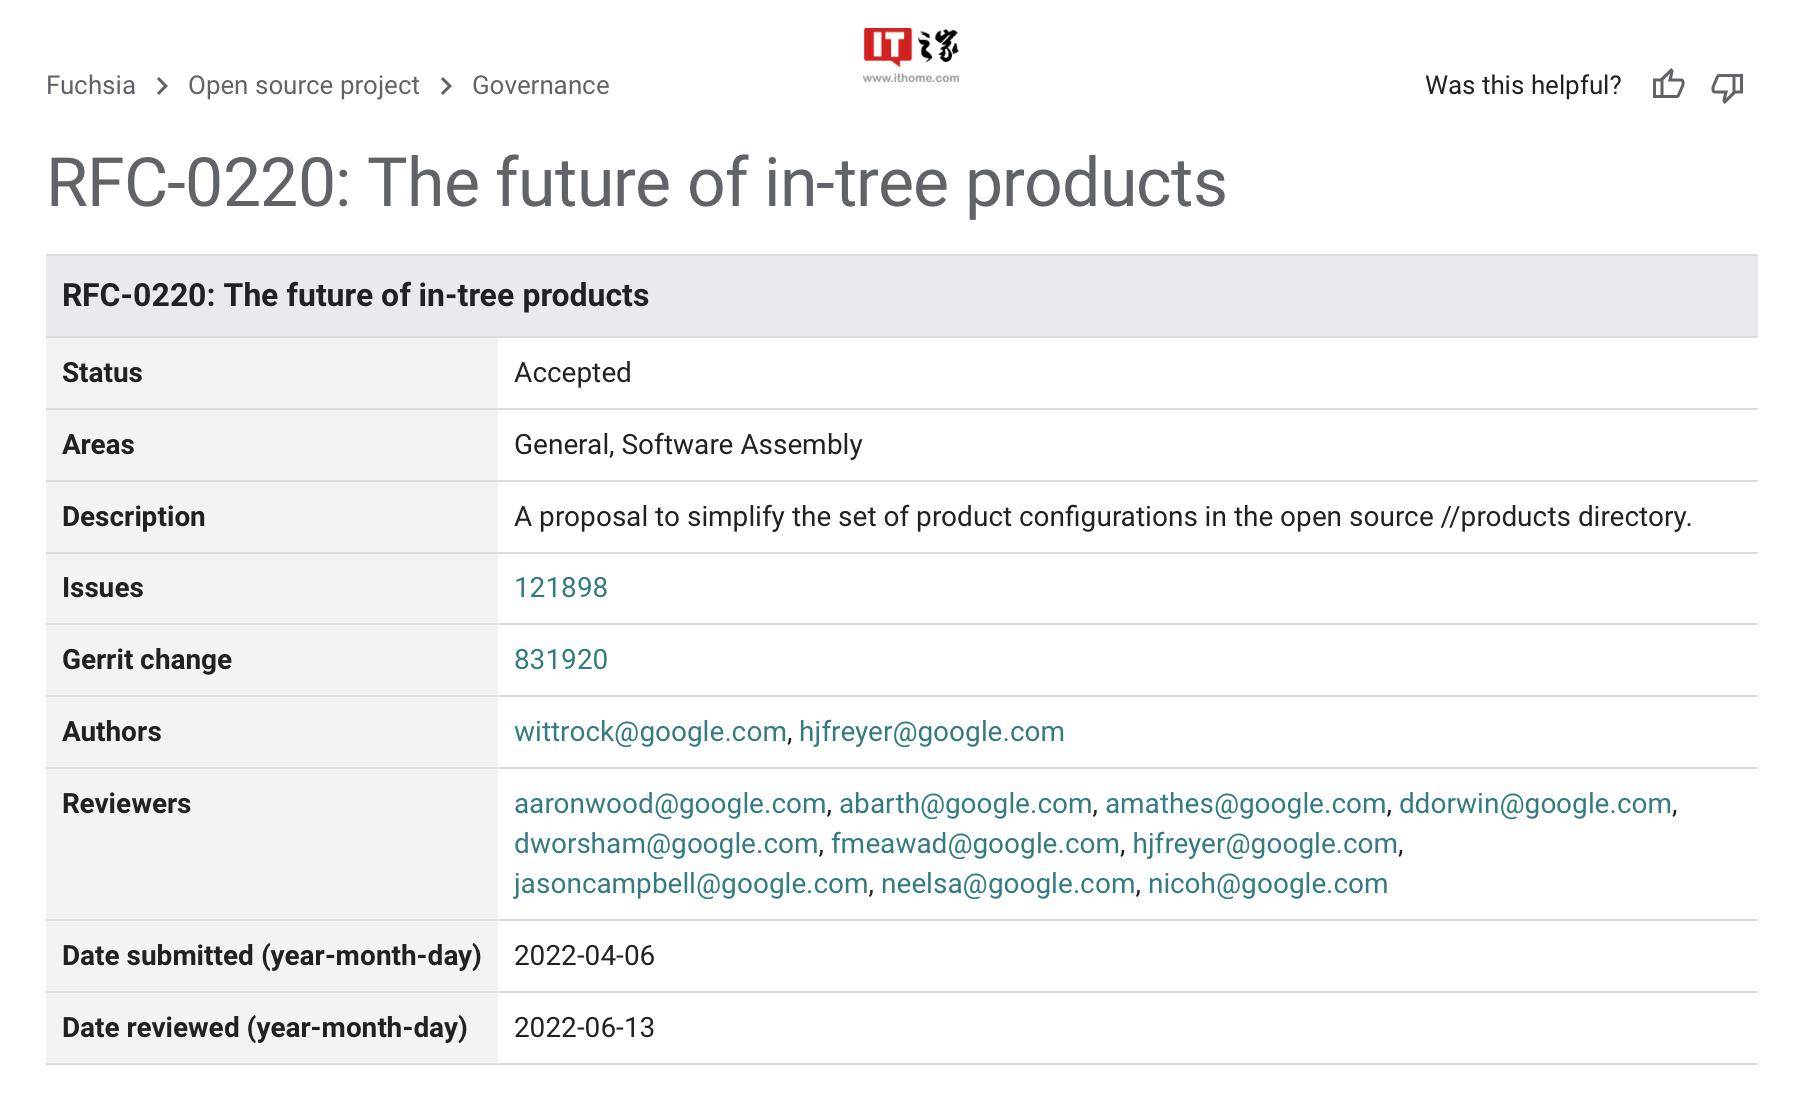Image resolution: width=1802 pixels, height=1094 pixels.
Task: Click reviewer dworsham@google.com
Action: pos(666,844)
